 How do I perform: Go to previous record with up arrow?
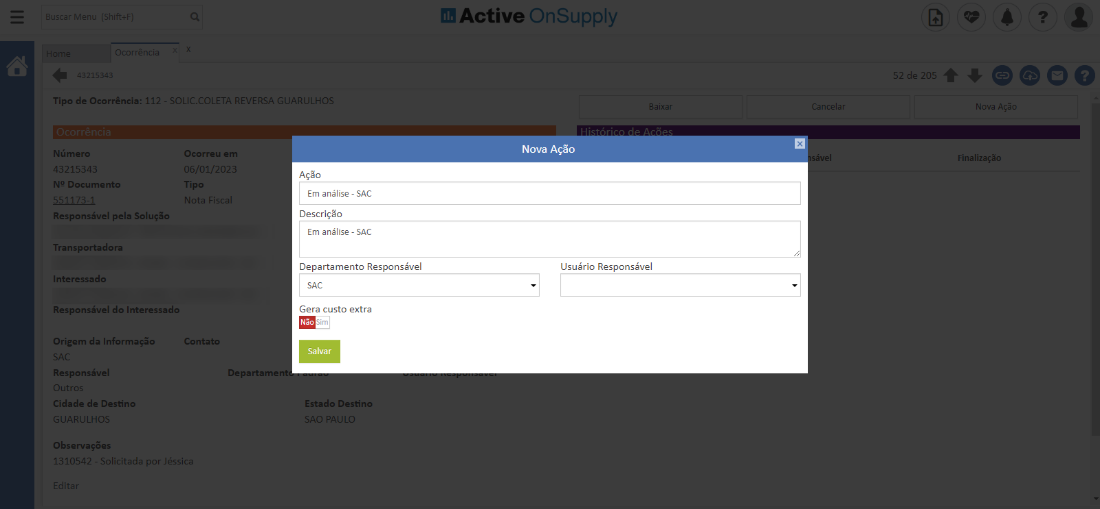[950, 76]
